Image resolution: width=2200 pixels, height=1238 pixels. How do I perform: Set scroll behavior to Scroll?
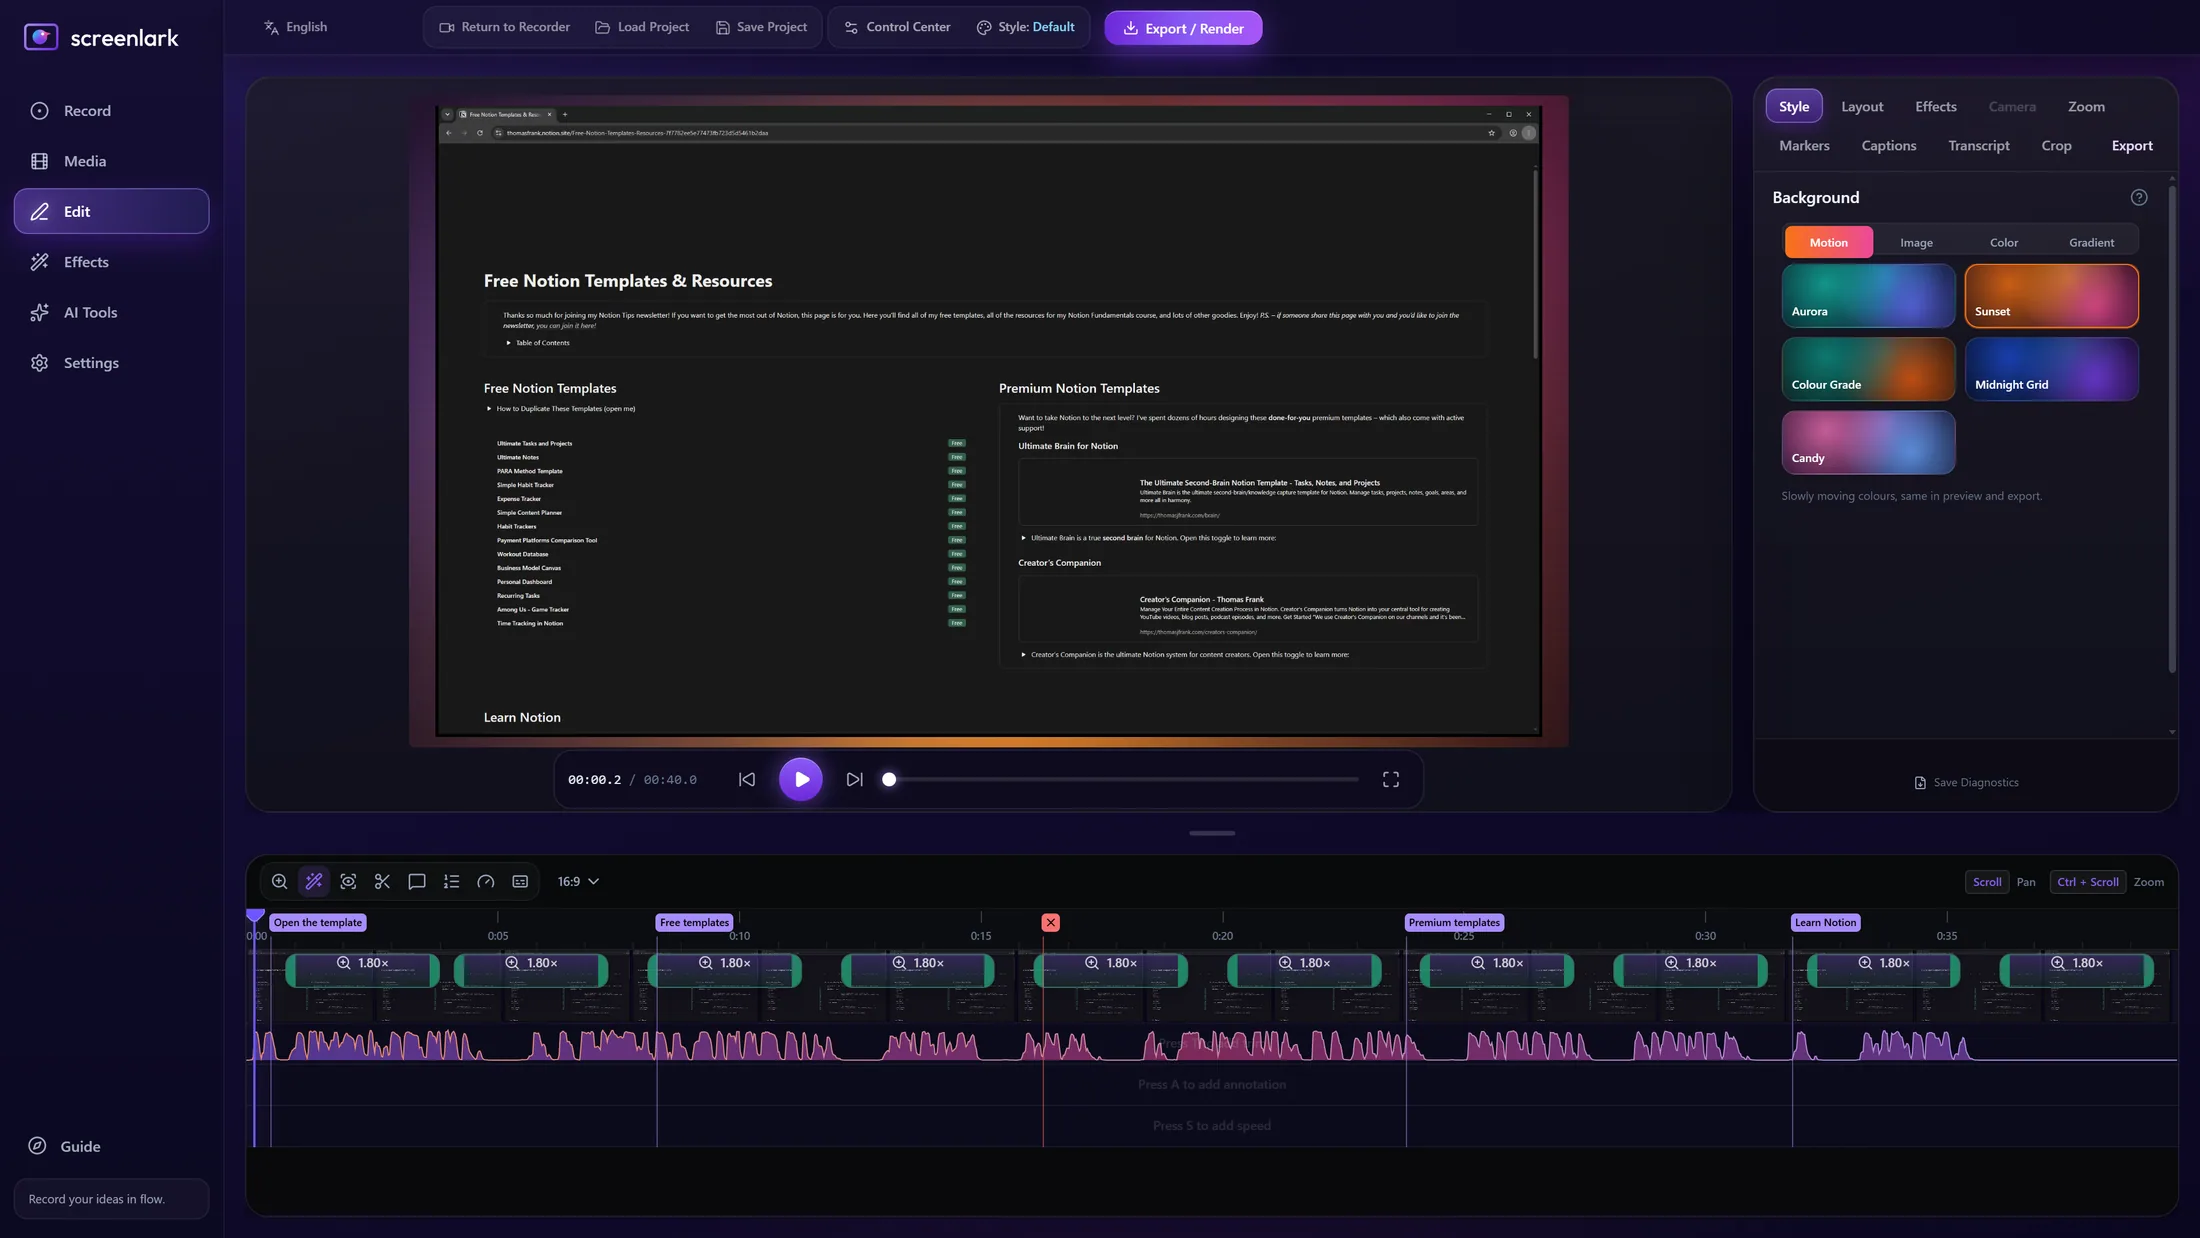click(1987, 882)
